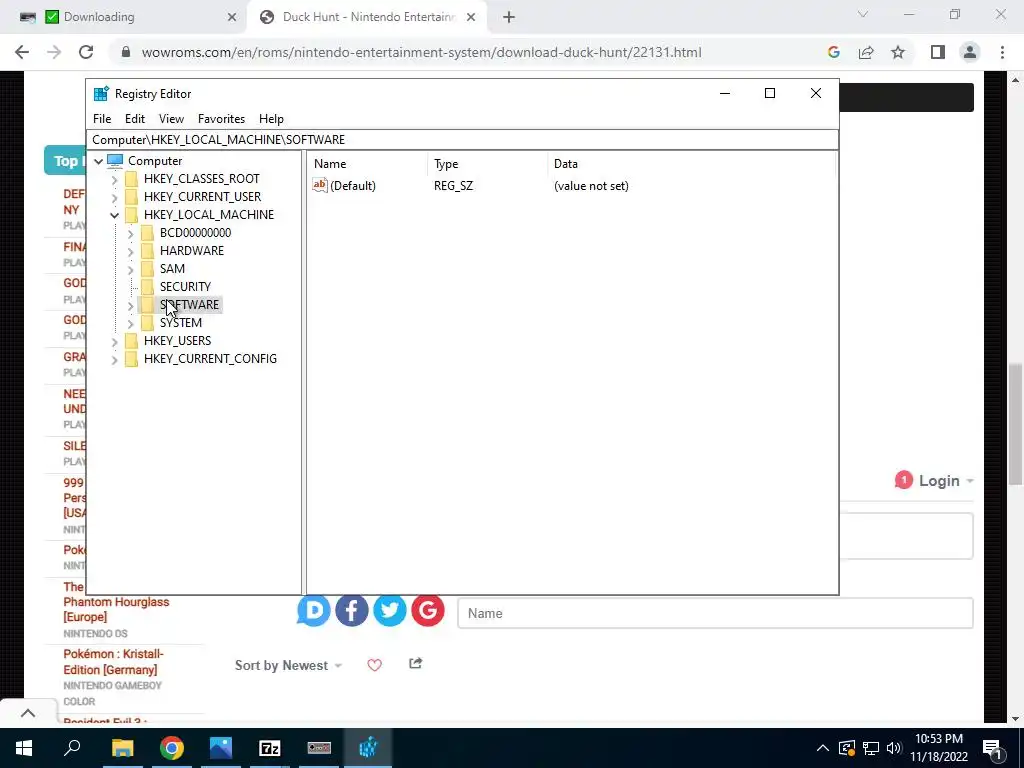The height and width of the screenshot is (768, 1024).
Task: Open the Help menu in Registry Editor
Action: coord(271,119)
